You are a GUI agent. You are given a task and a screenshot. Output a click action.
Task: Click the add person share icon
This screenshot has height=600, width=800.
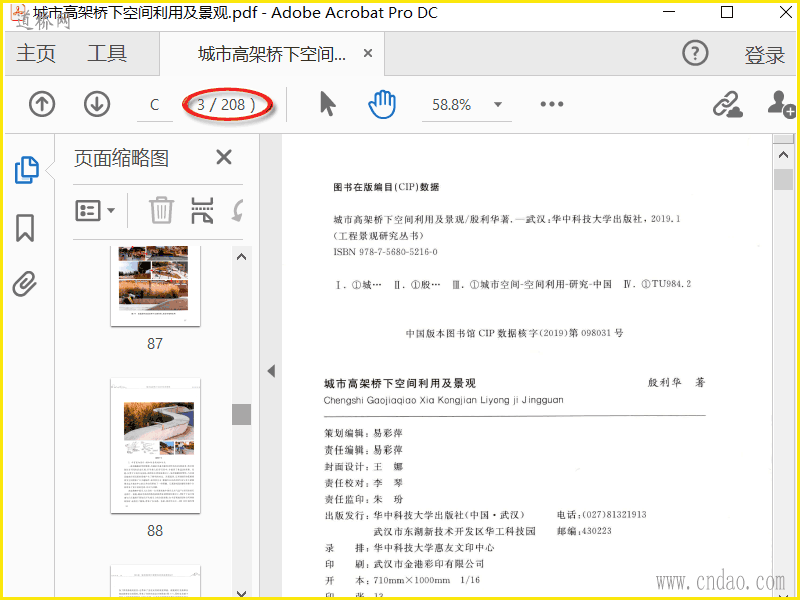pos(781,104)
